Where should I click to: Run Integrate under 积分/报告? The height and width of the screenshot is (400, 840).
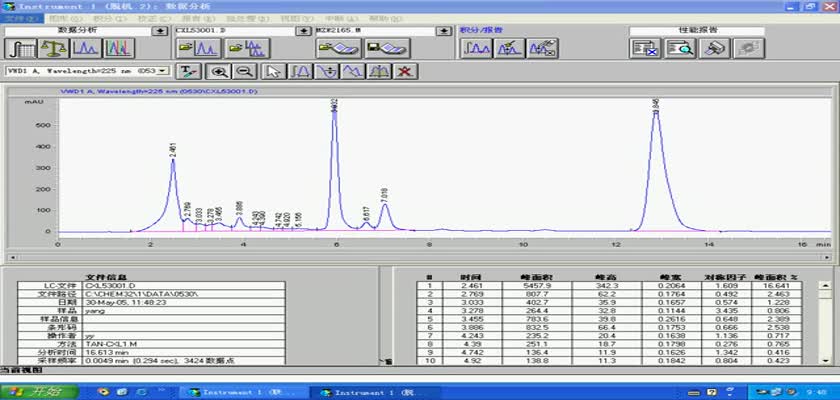476,49
